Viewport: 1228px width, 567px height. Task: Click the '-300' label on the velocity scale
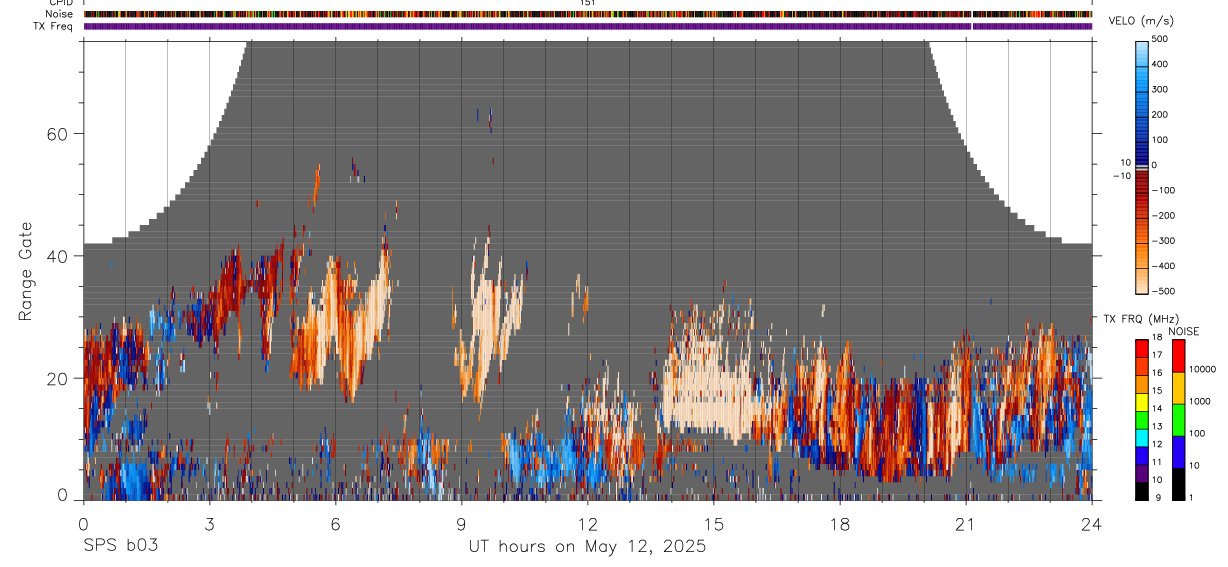(x=1165, y=241)
